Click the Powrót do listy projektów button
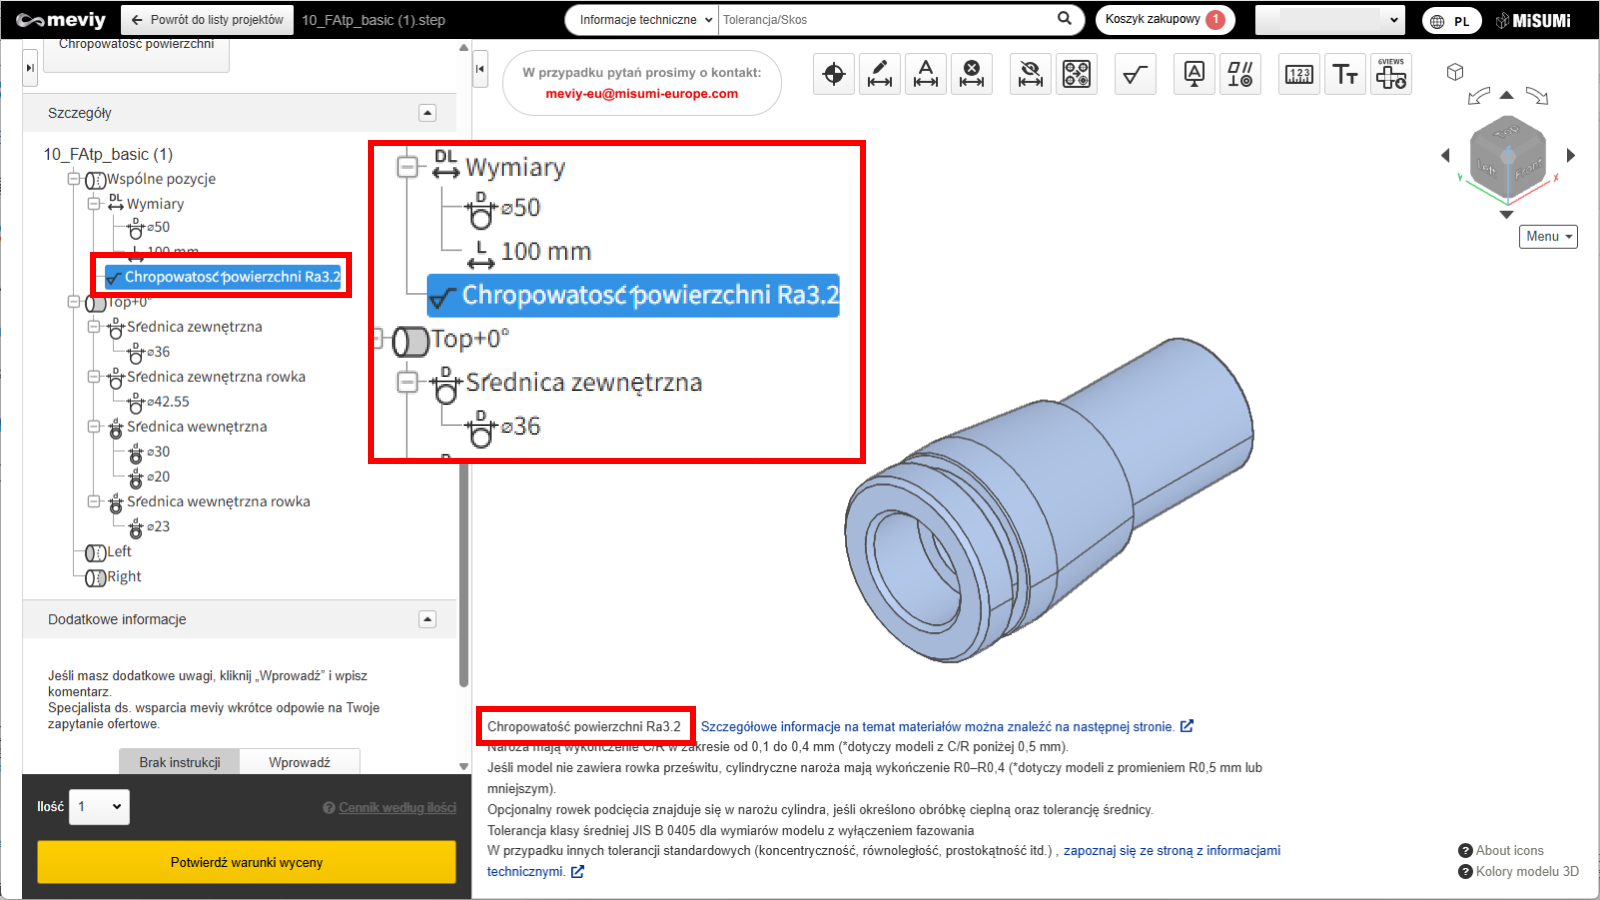The width and height of the screenshot is (1600, 900). (208, 20)
